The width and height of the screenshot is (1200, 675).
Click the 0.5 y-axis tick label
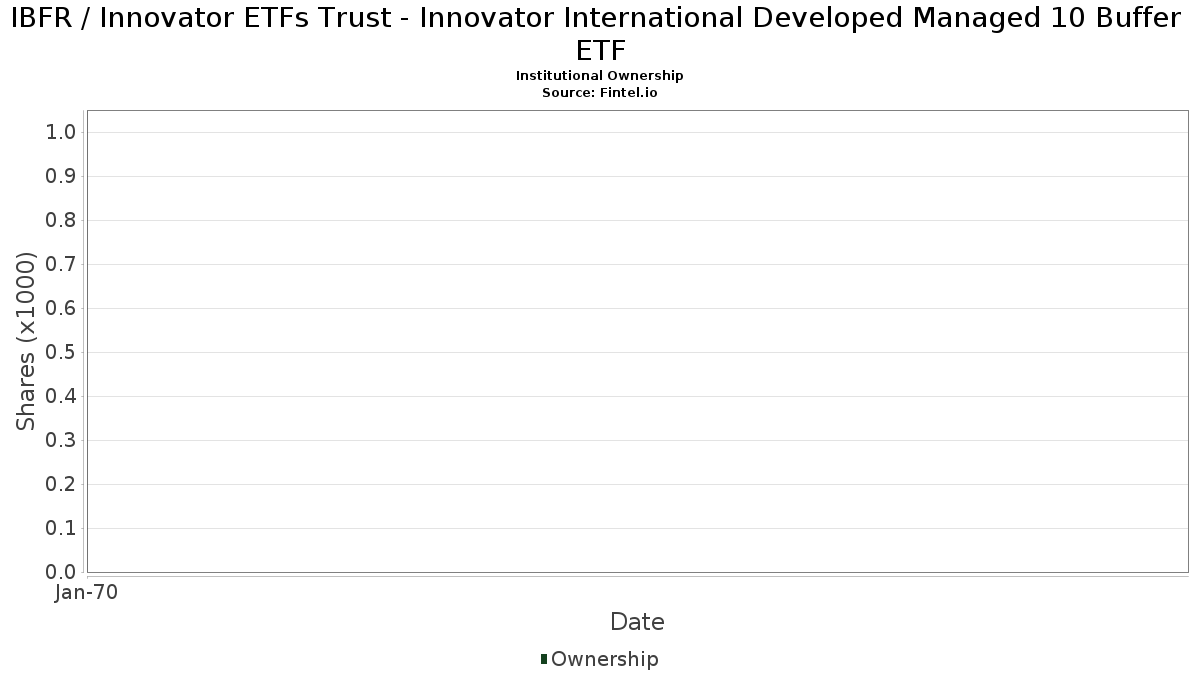[x=62, y=353]
